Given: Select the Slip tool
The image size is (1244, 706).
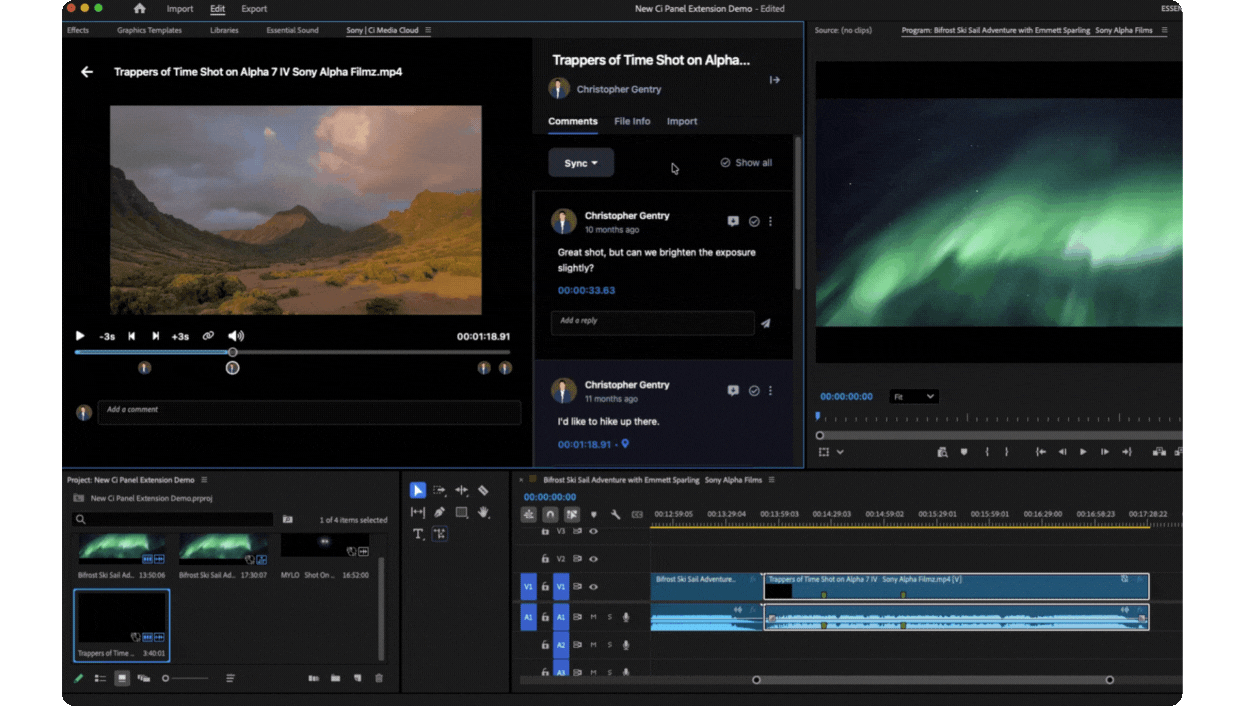Looking at the screenshot, I should coord(418,512).
